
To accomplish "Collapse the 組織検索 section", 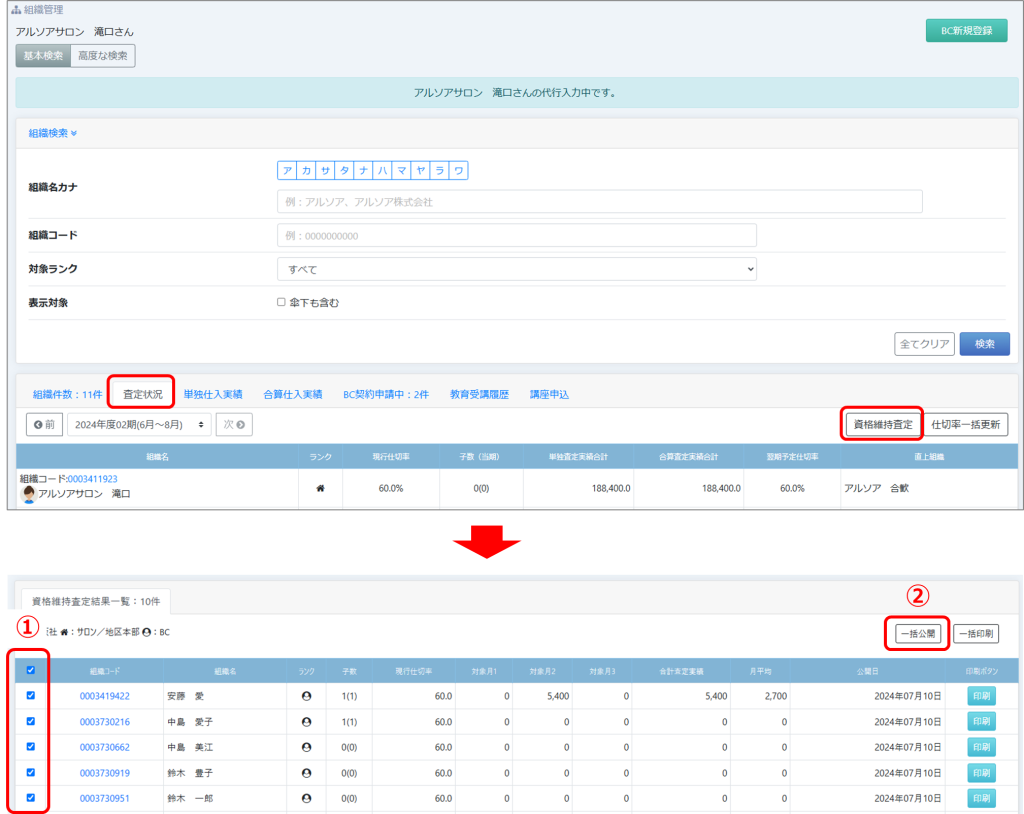I will click(53, 132).
